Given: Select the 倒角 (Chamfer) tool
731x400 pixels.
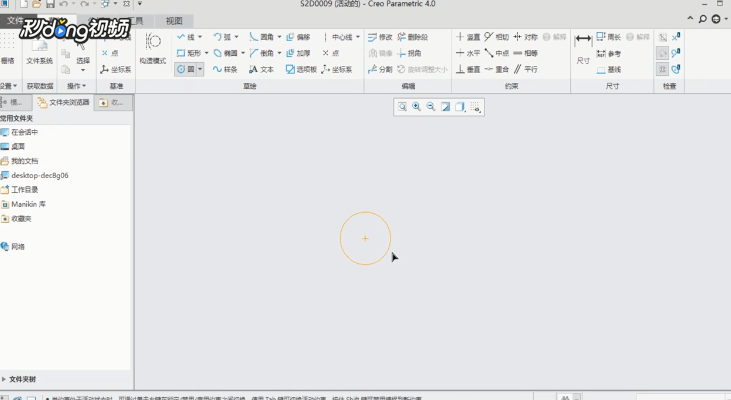Looking at the screenshot, I should point(262,53).
